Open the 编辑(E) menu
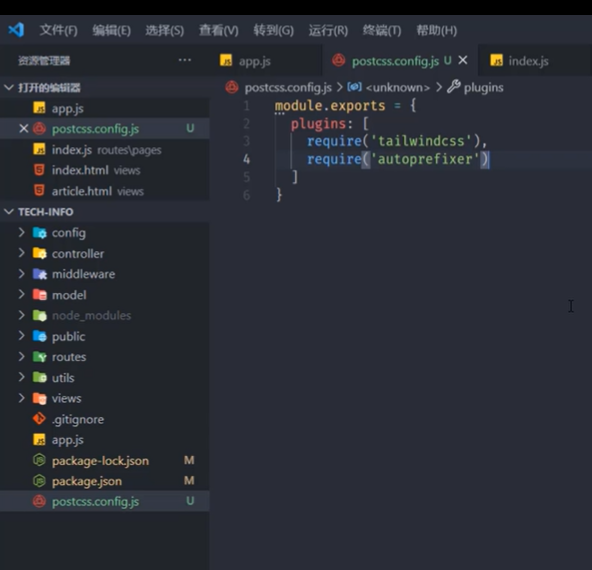This screenshot has width=592, height=570. [x=112, y=30]
